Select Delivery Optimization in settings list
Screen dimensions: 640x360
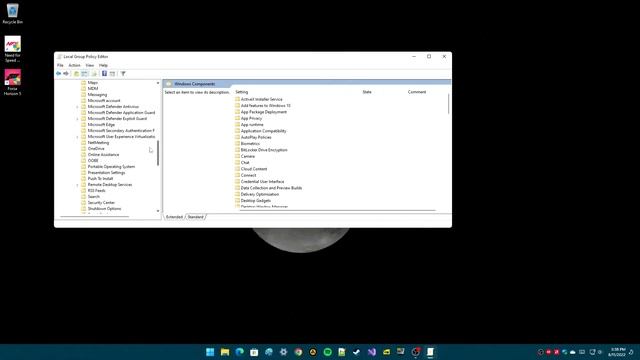pyautogui.click(x=260, y=194)
